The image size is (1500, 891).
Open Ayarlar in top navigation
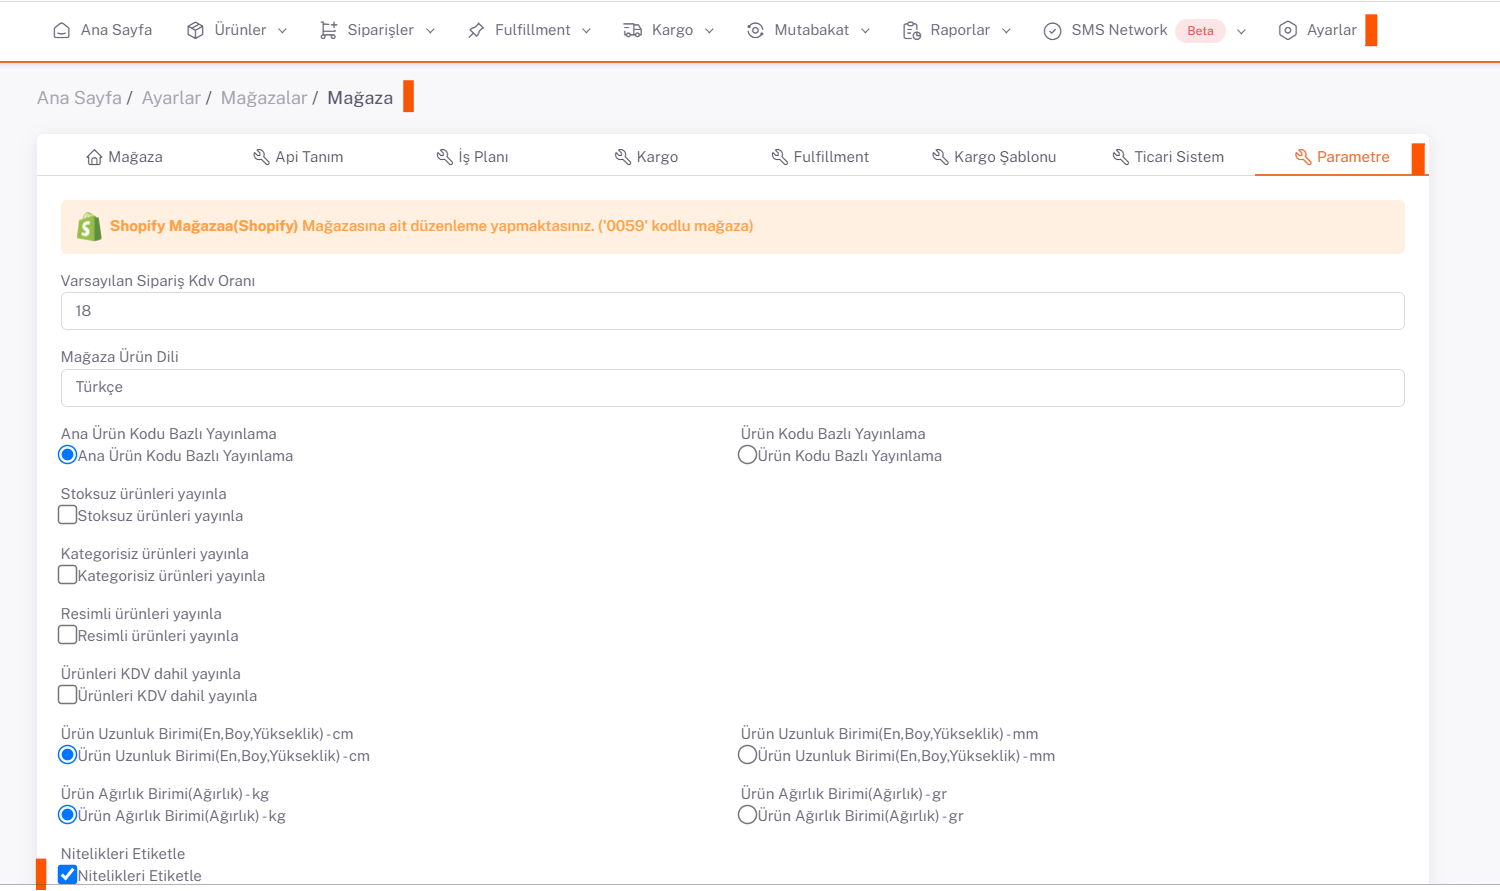(x=1317, y=31)
